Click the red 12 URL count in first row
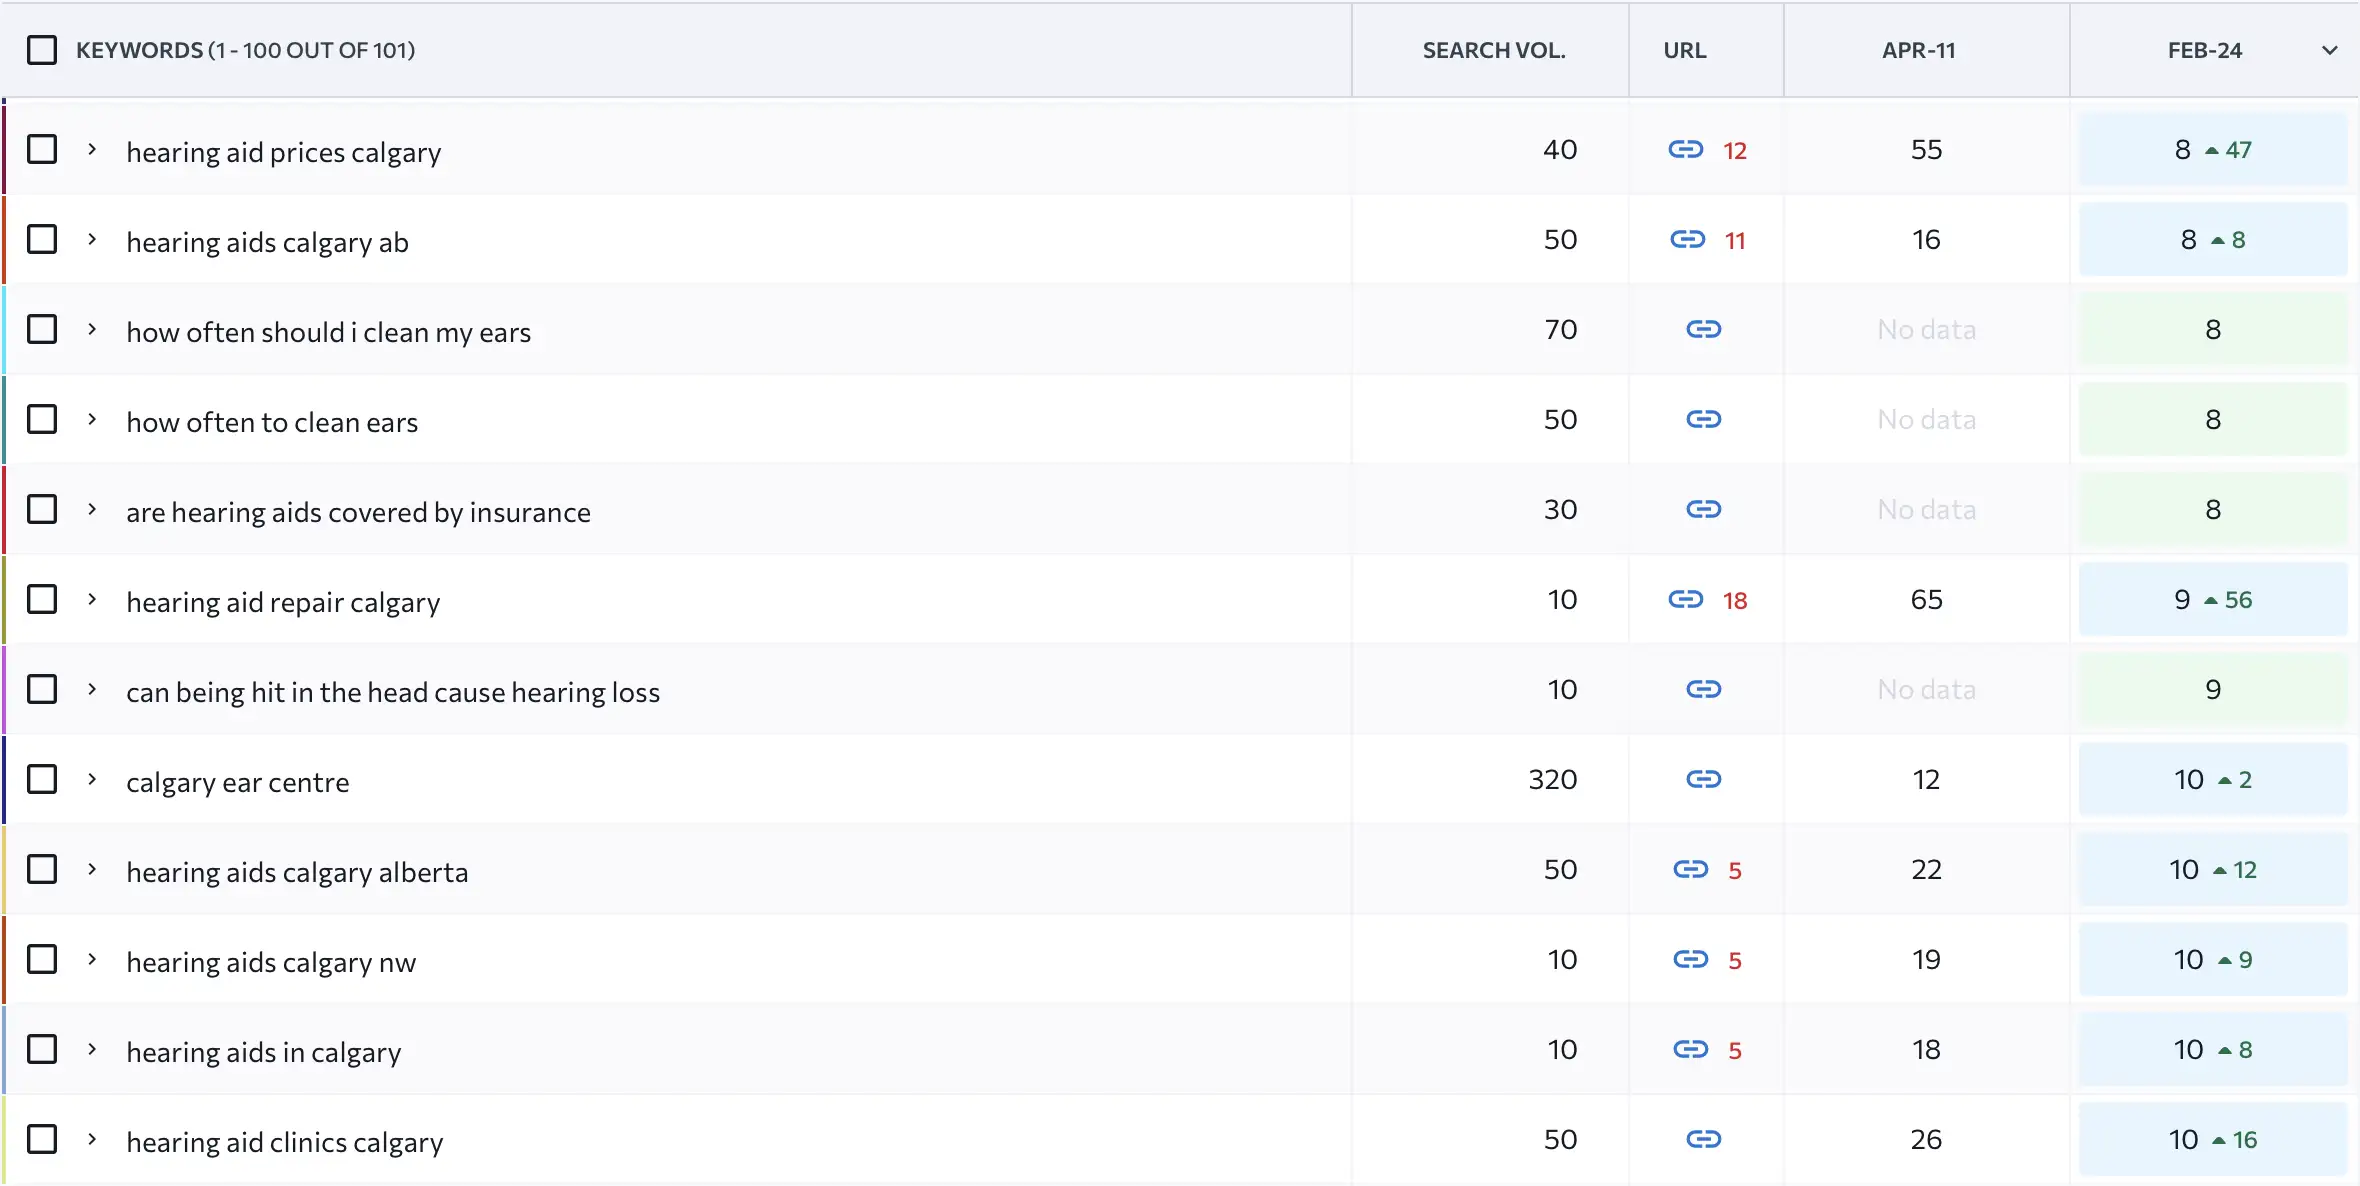 (x=1734, y=151)
